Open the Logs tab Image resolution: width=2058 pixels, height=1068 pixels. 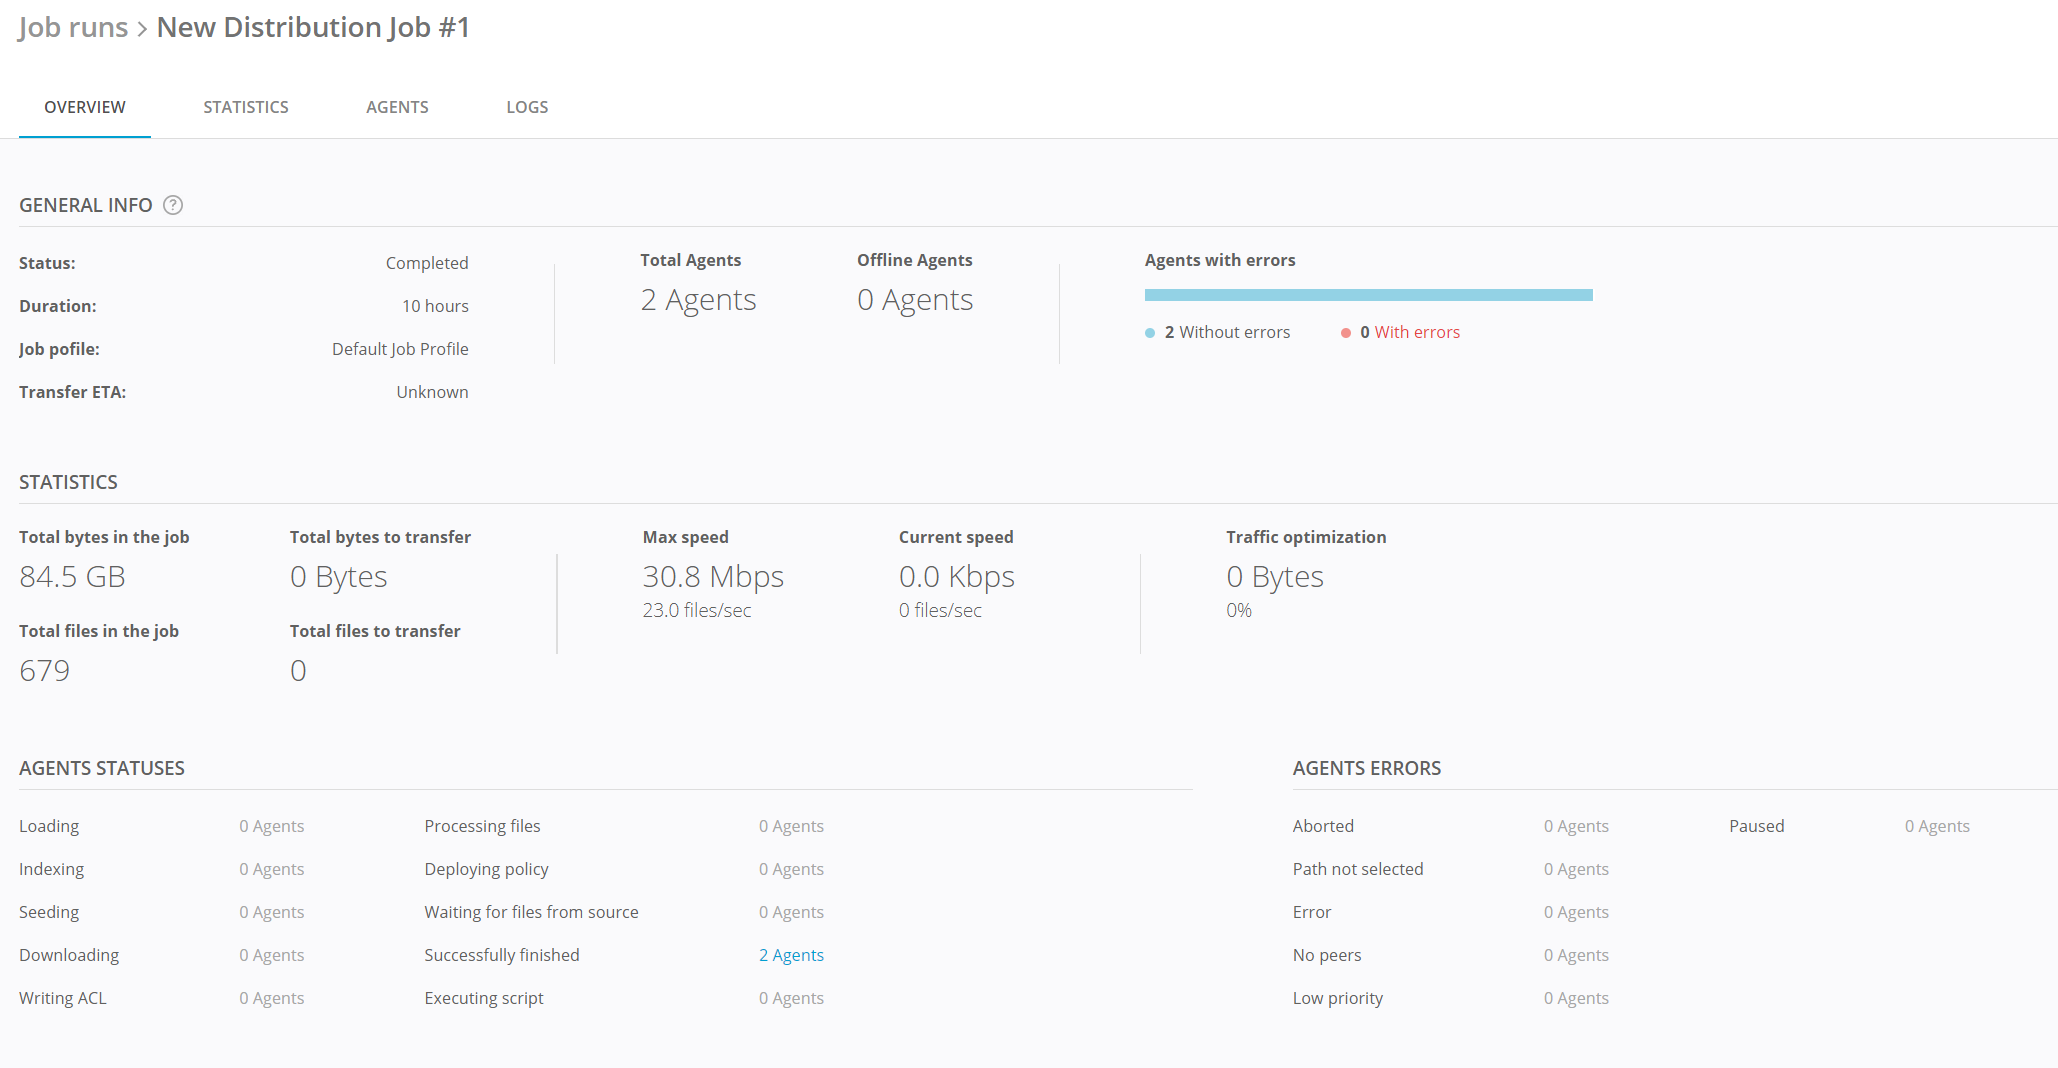coord(527,107)
